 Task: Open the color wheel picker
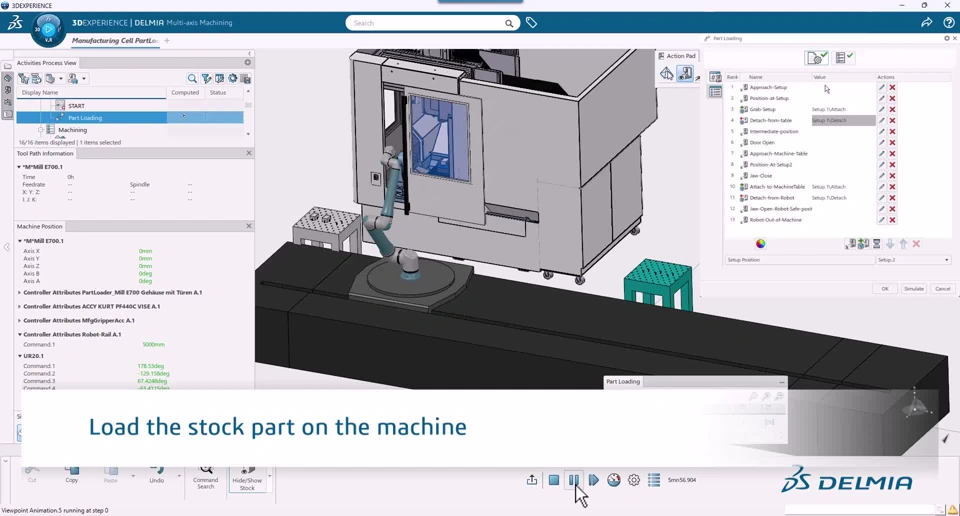[x=760, y=244]
